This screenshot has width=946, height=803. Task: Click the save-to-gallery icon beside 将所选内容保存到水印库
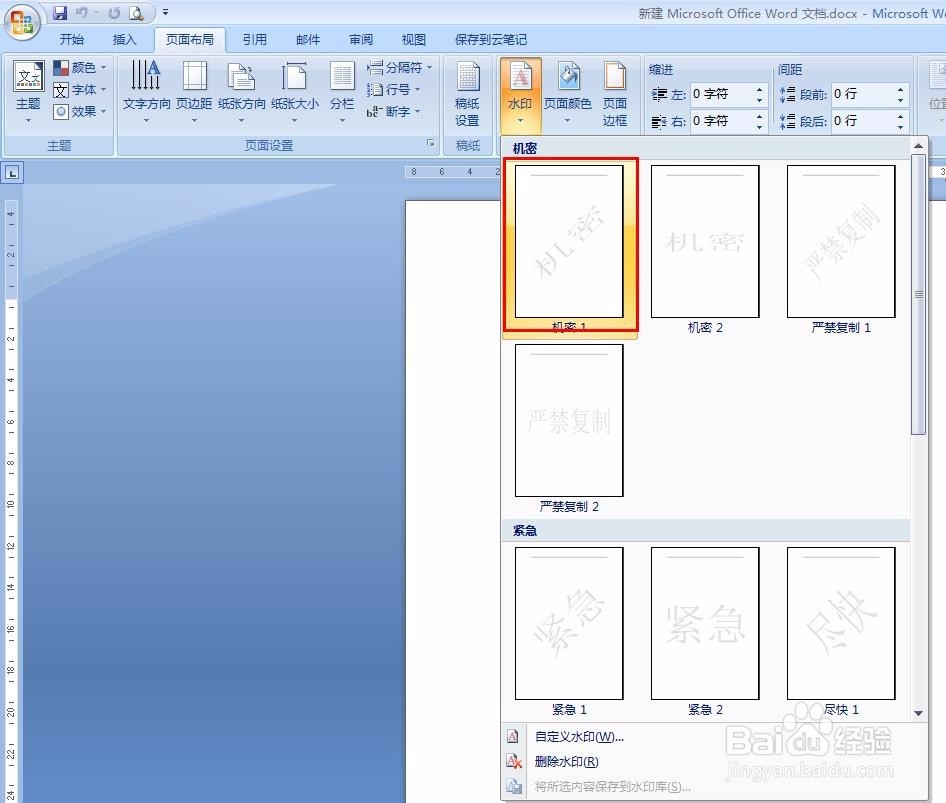point(513,787)
